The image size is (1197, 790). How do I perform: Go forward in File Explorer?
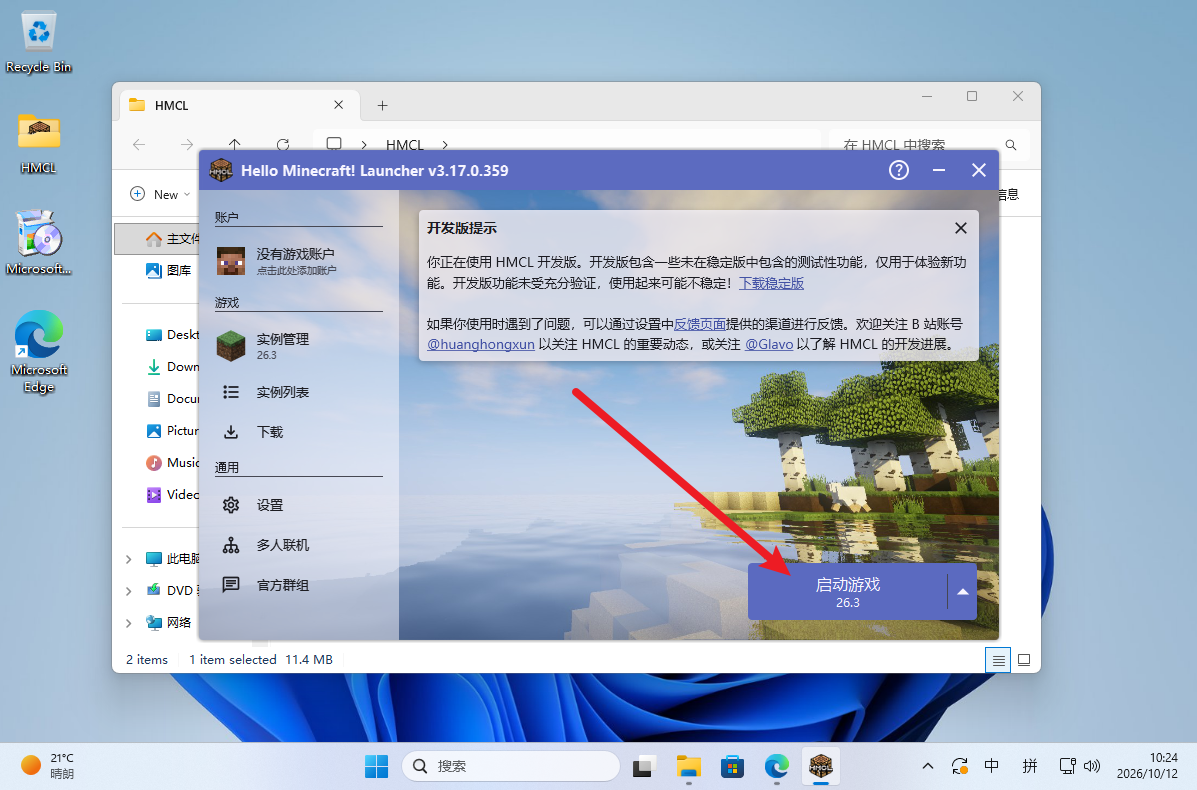click(x=186, y=144)
